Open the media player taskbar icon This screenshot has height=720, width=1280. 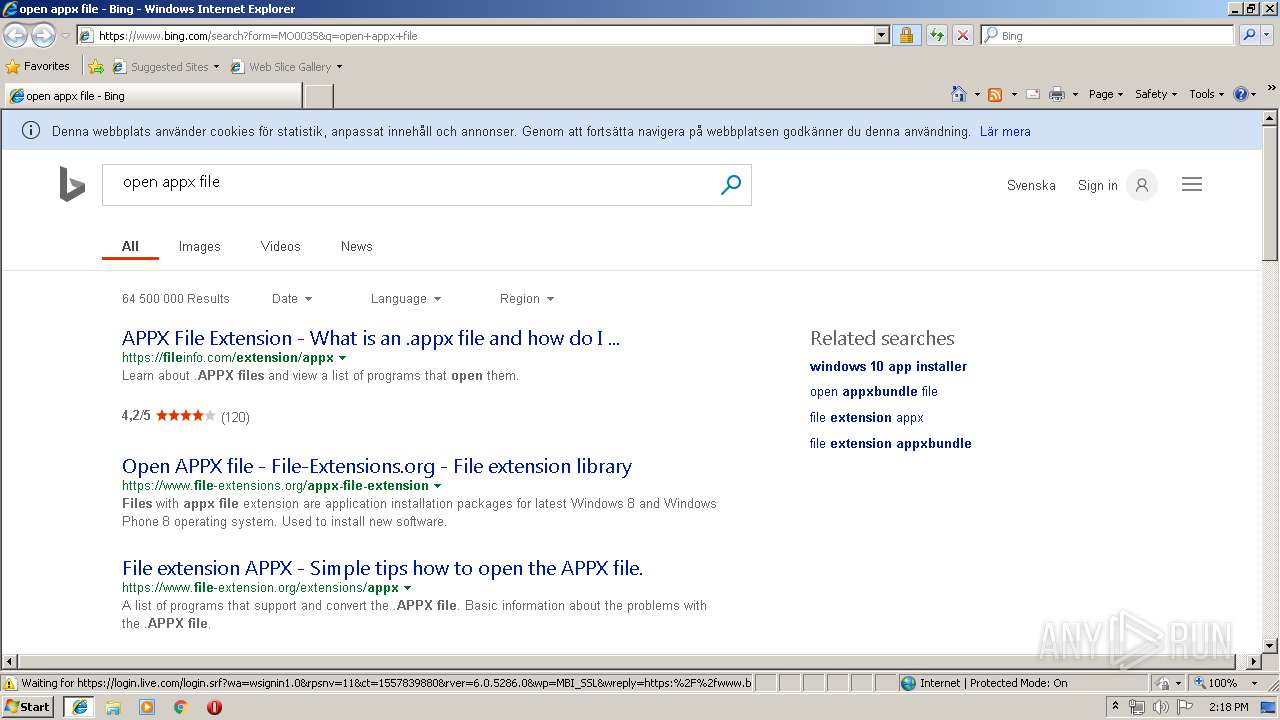point(147,707)
